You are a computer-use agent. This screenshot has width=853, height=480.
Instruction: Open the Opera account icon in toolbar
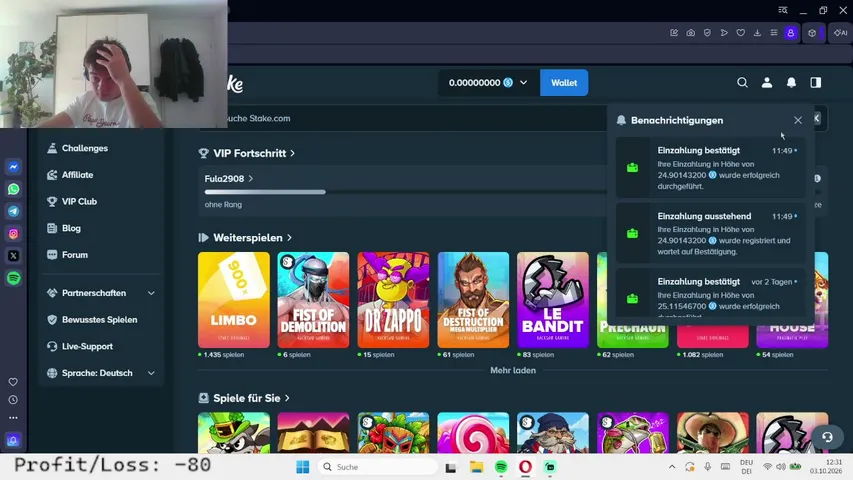click(791, 33)
